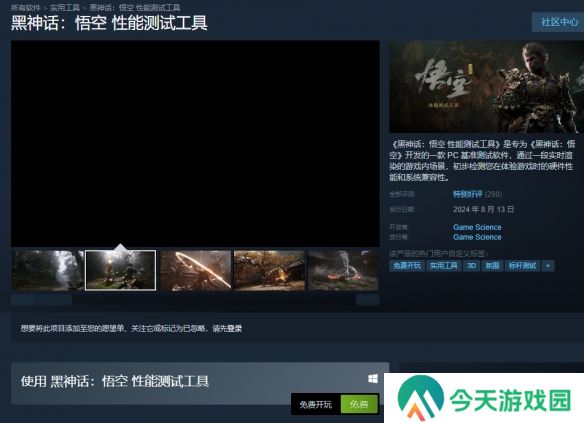The image size is (584, 423).
Task: Click the thumbnail strip right scroll arrow
Action: coord(368,300)
